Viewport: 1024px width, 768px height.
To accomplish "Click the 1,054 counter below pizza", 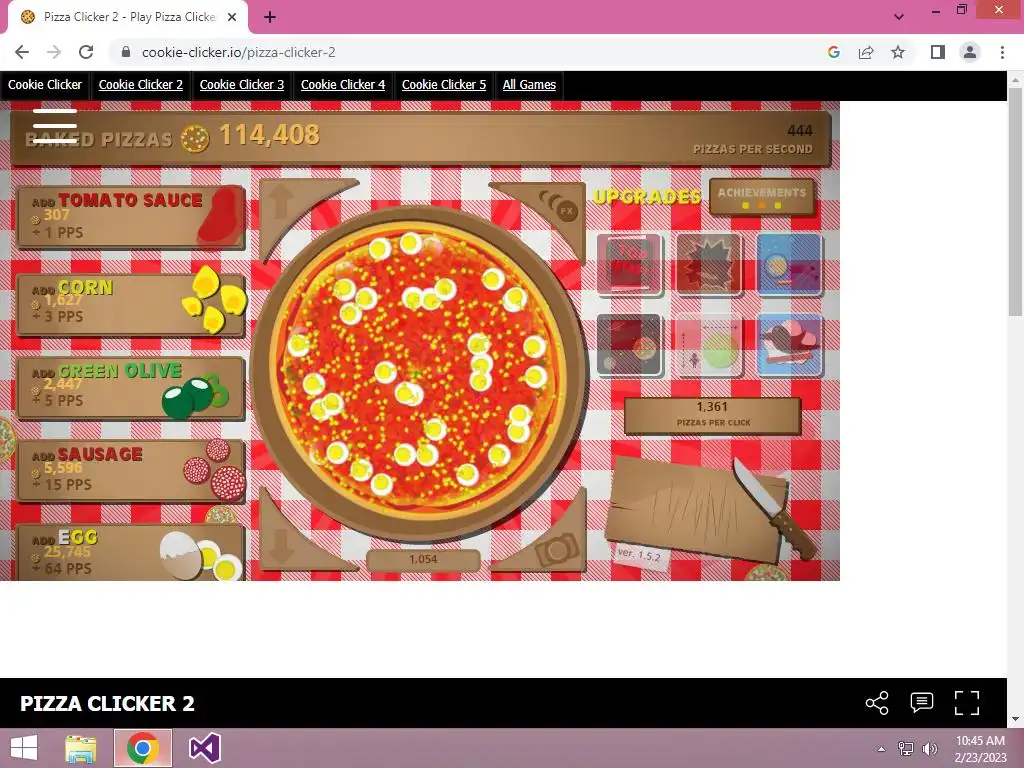I will 423,560.
